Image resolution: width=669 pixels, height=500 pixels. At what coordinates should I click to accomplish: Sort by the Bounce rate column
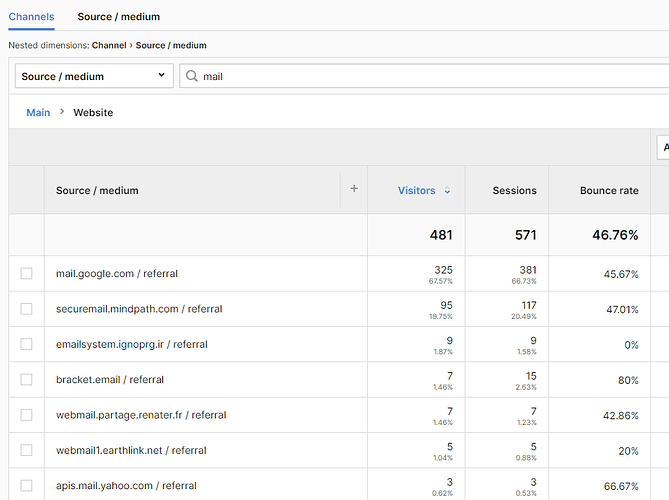point(609,190)
